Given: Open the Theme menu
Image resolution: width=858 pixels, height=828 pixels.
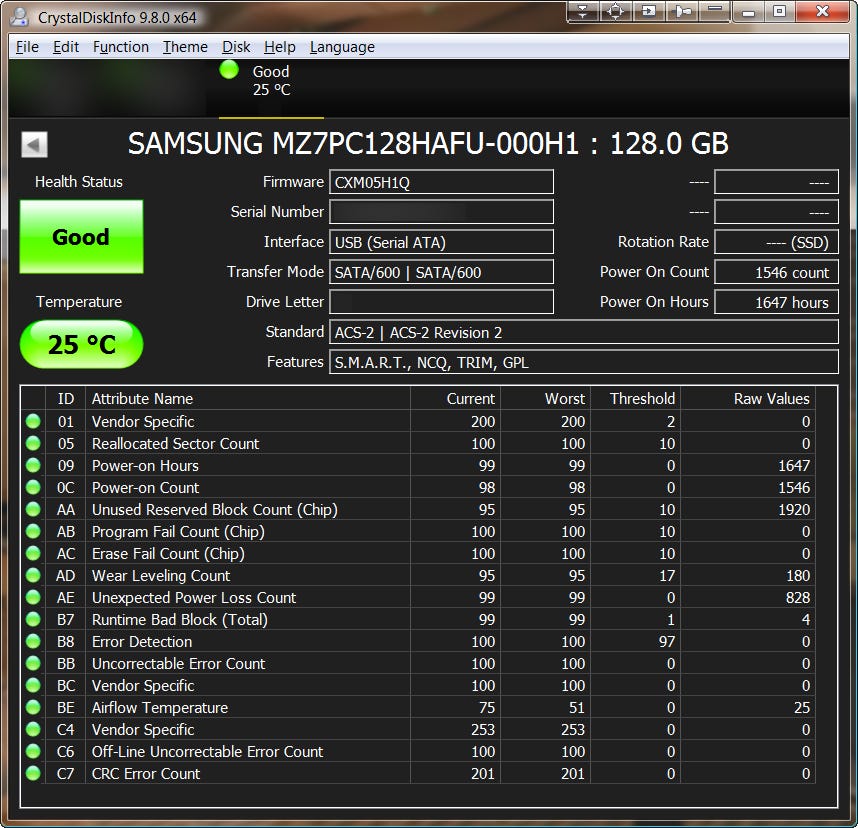Looking at the screenshot, I should pyautogui.click(x=185, y=47).
